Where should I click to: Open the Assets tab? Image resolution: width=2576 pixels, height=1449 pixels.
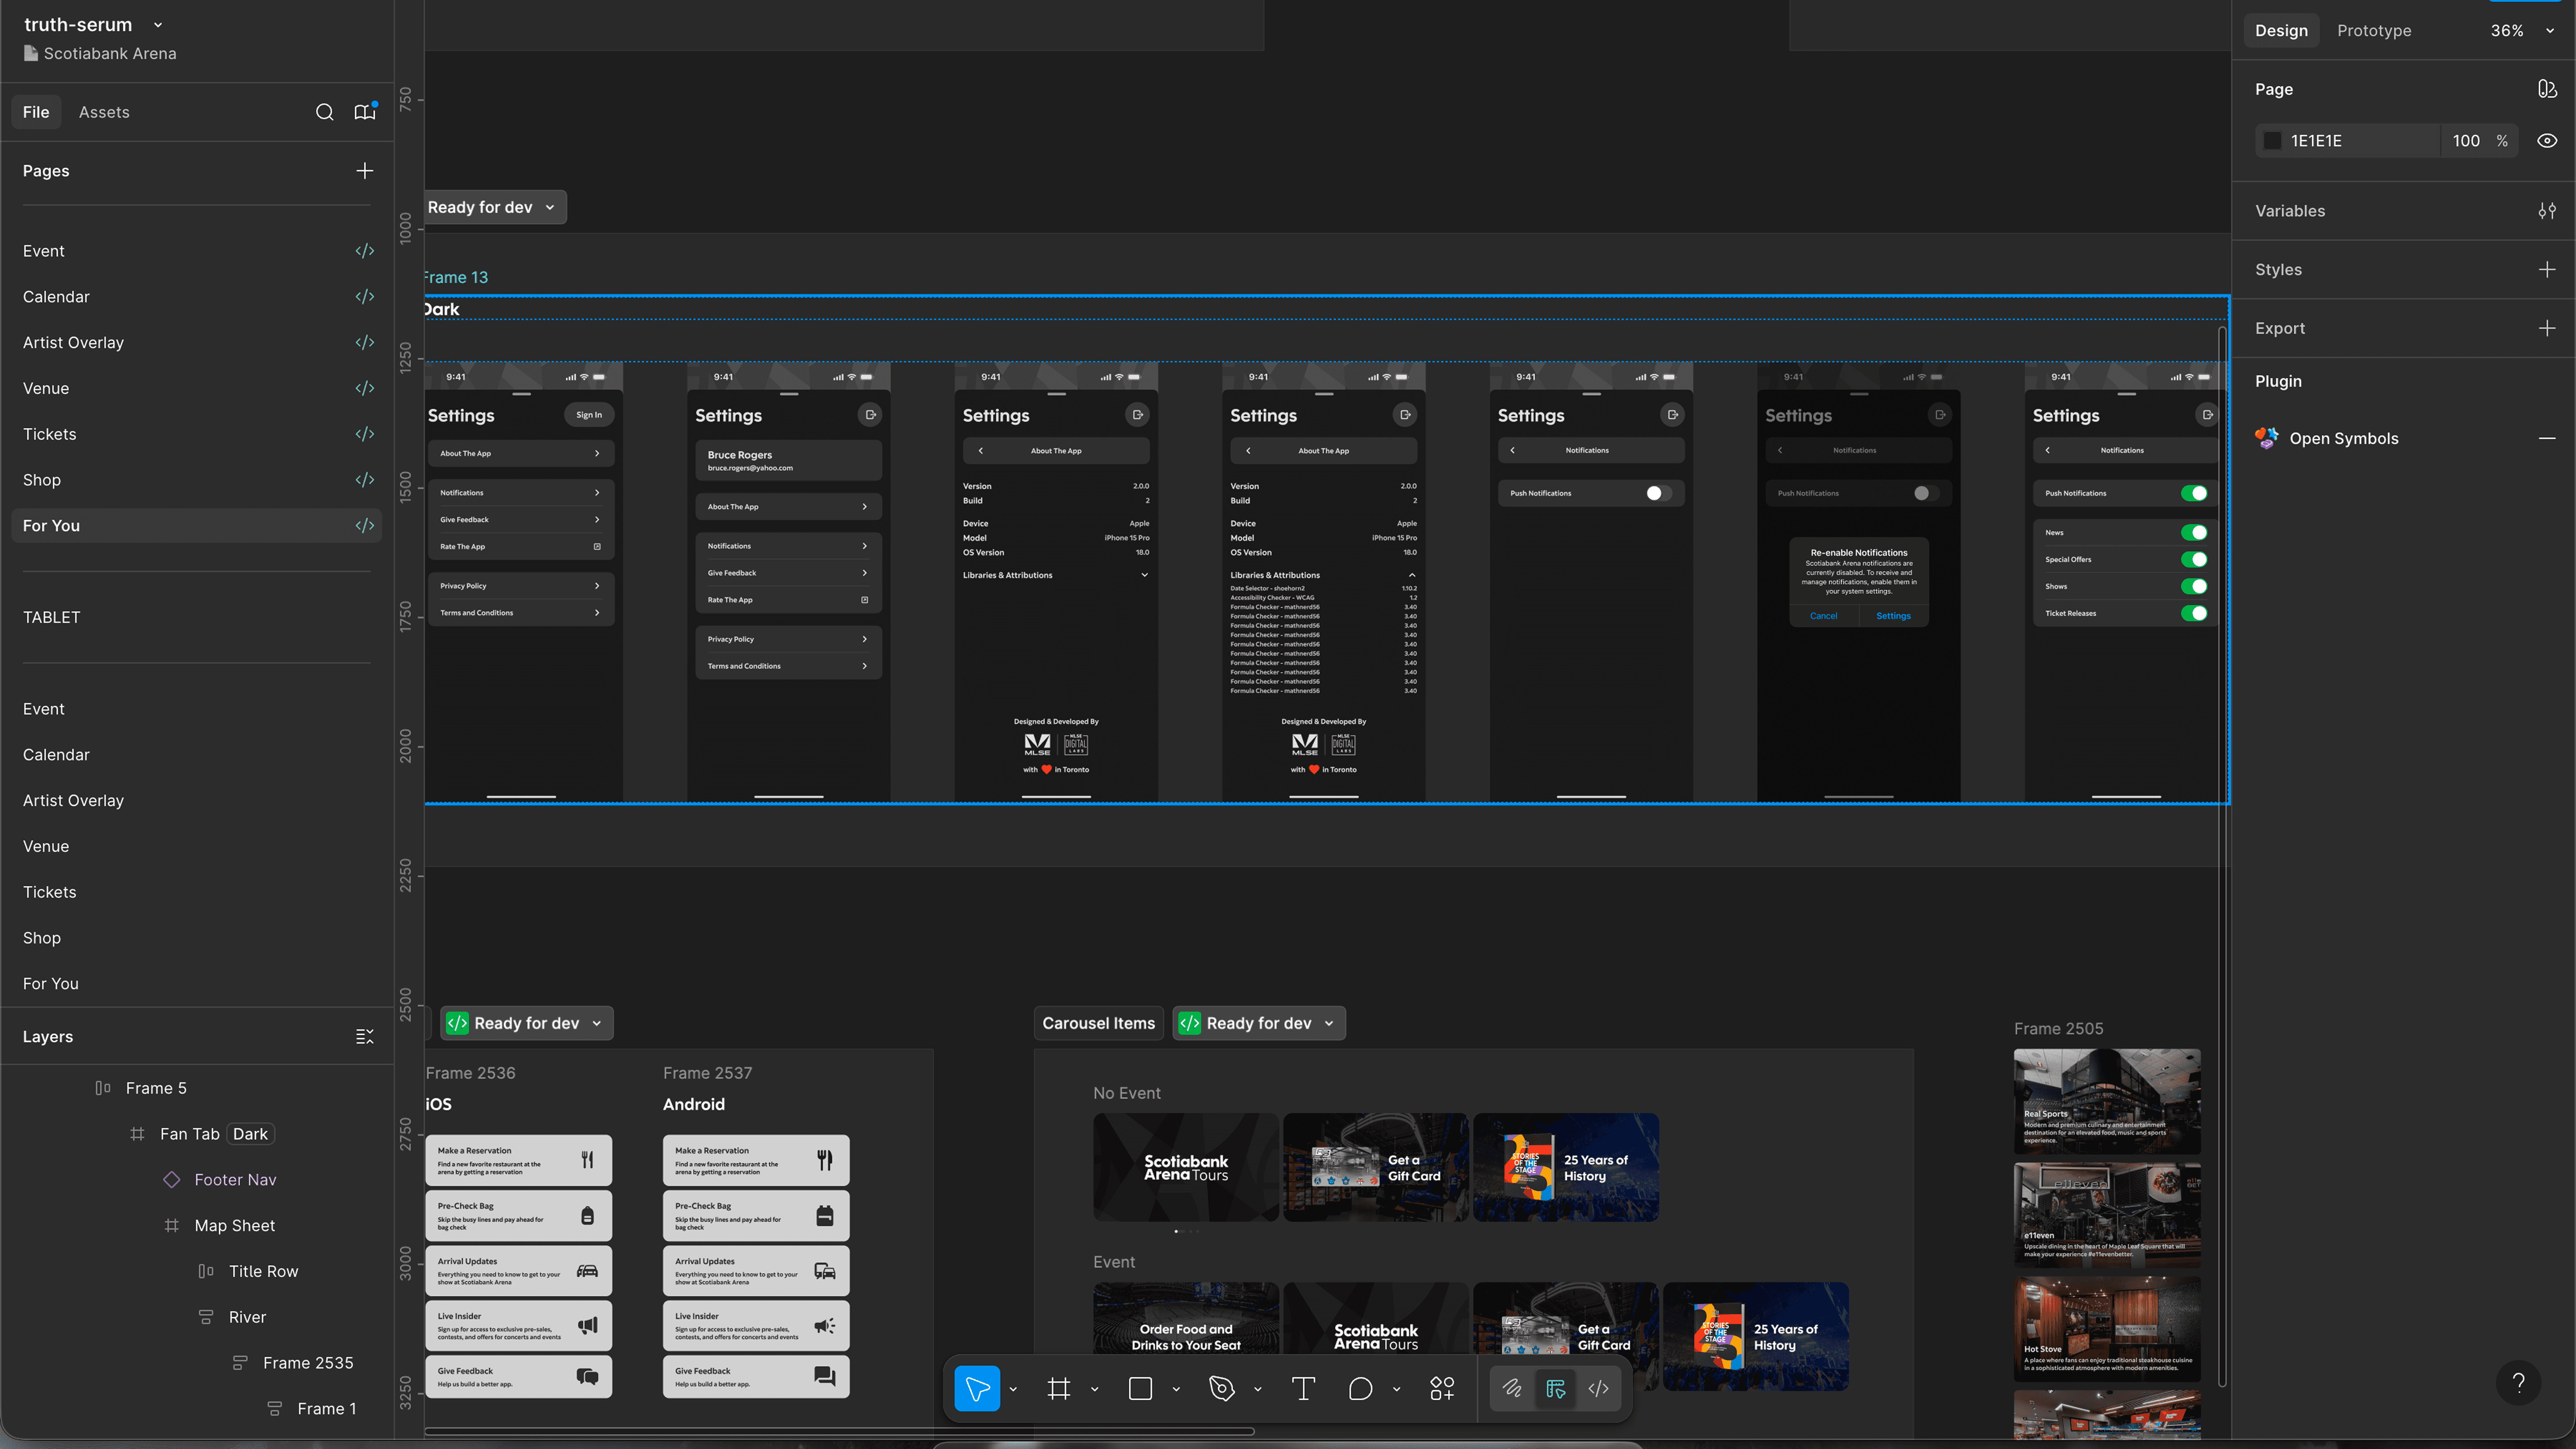pos(104,112)
